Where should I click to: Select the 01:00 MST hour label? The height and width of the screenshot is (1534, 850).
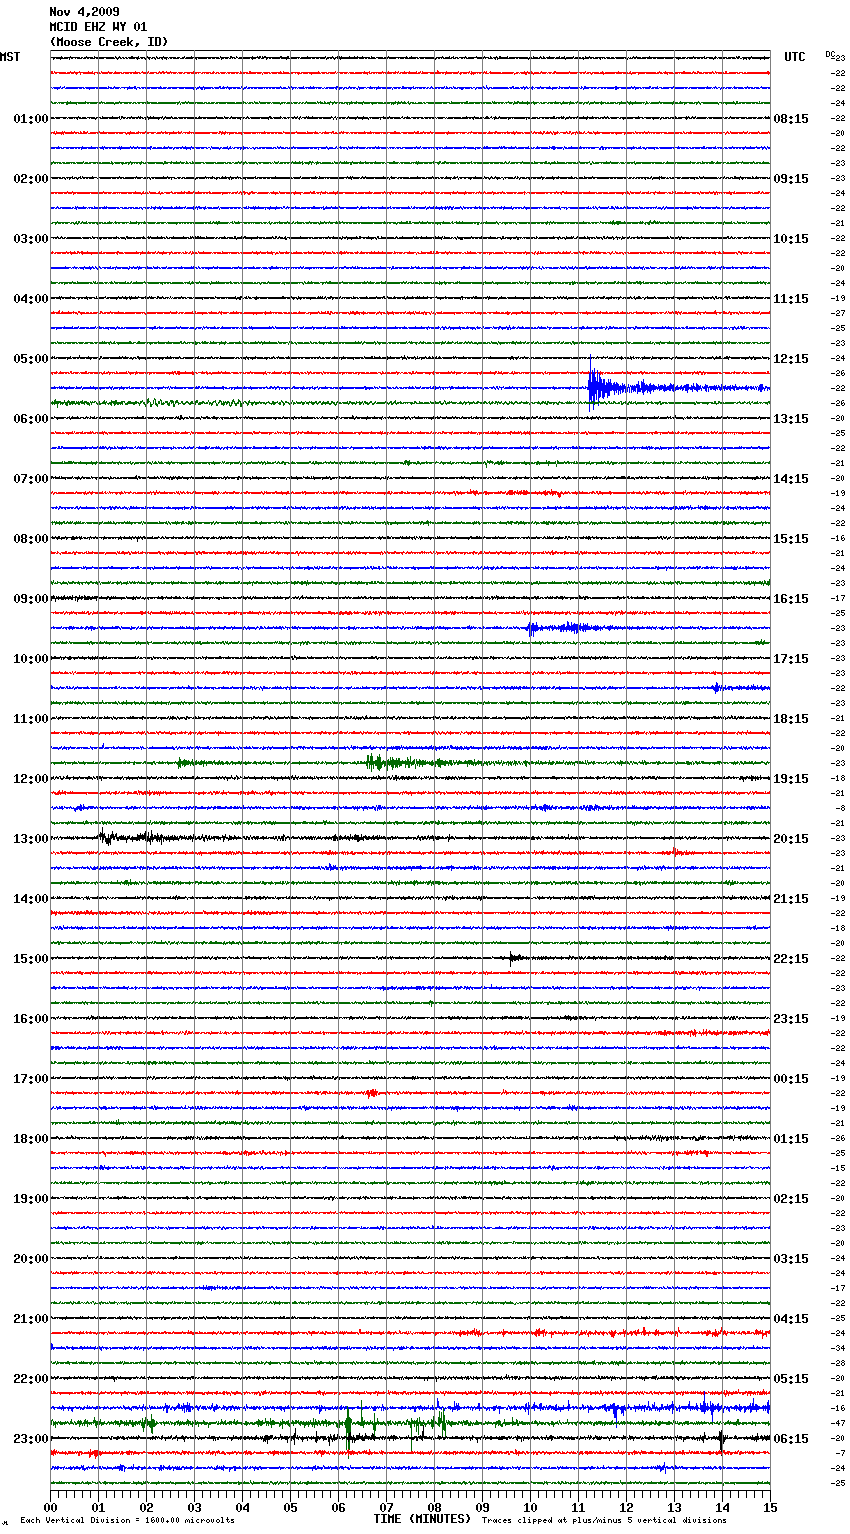[30, 119]
